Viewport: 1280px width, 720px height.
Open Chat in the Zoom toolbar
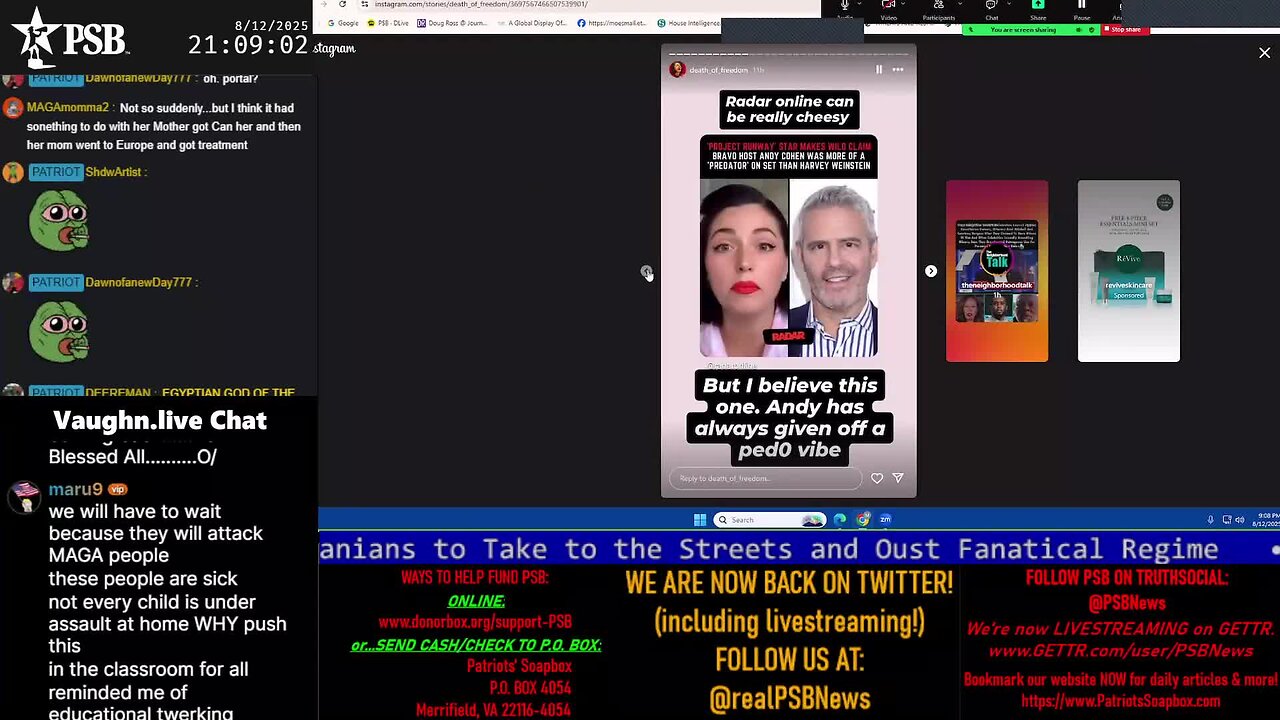992,9
